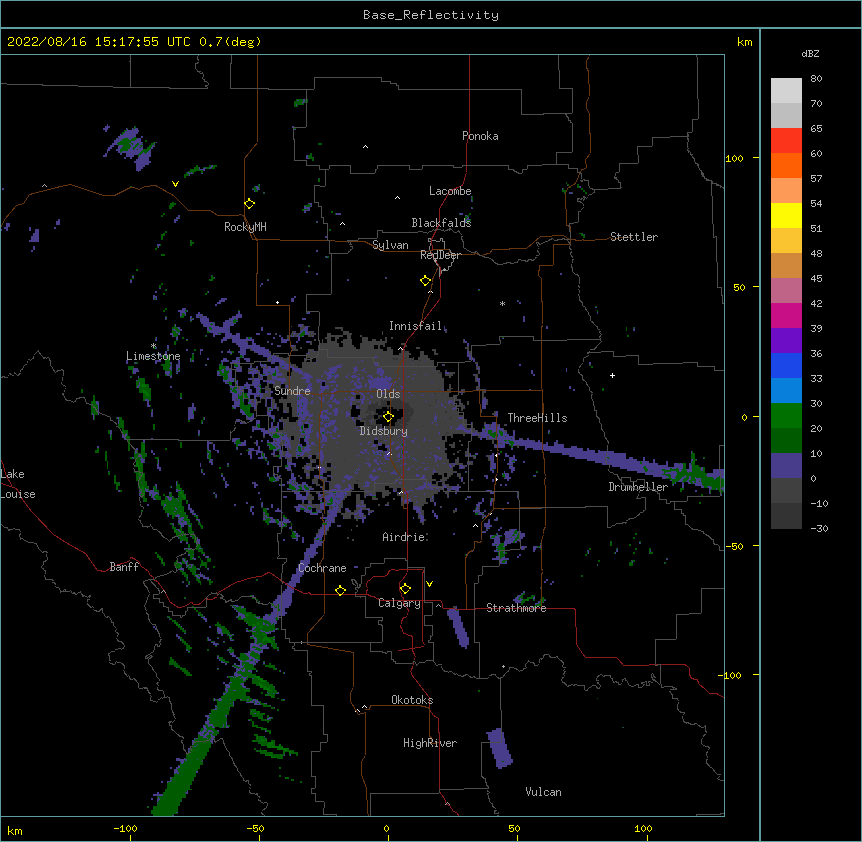The height and width of the screenshot is (842, 862).
Task: Click the purple-green echo patch in the northwest corner
Action: (x=131, y=147)
